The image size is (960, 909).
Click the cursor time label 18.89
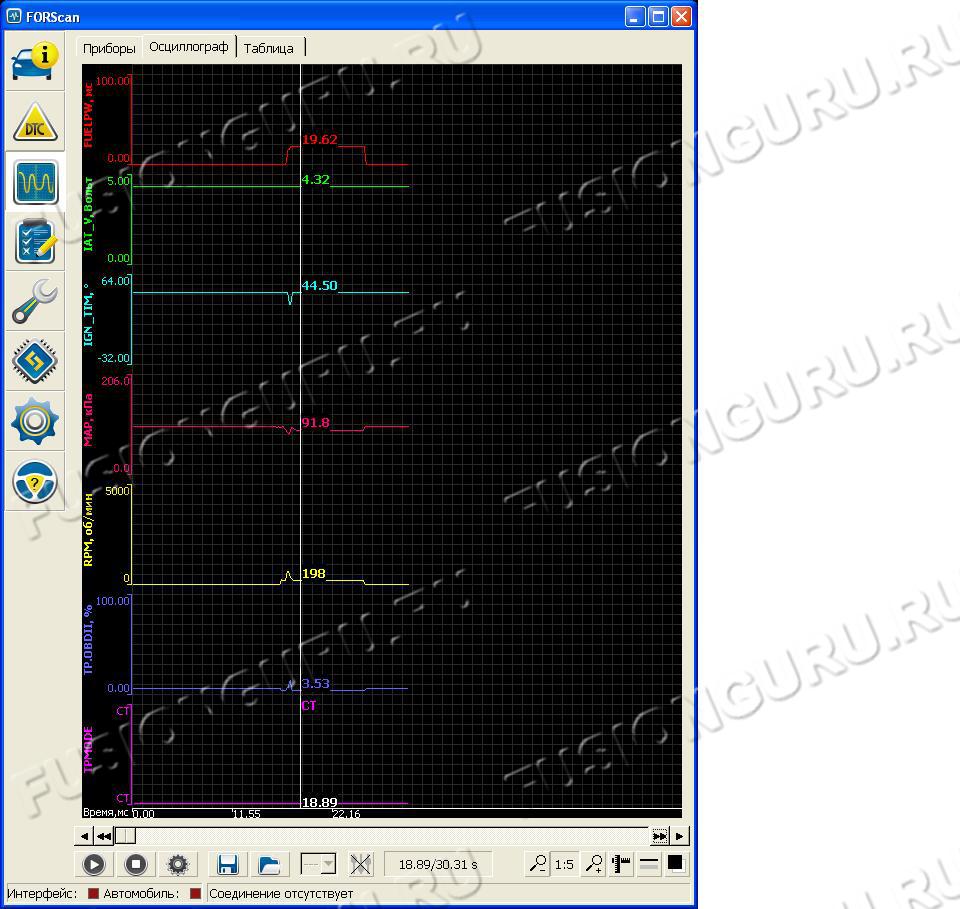pyautogui.click(x=320, y=802)
